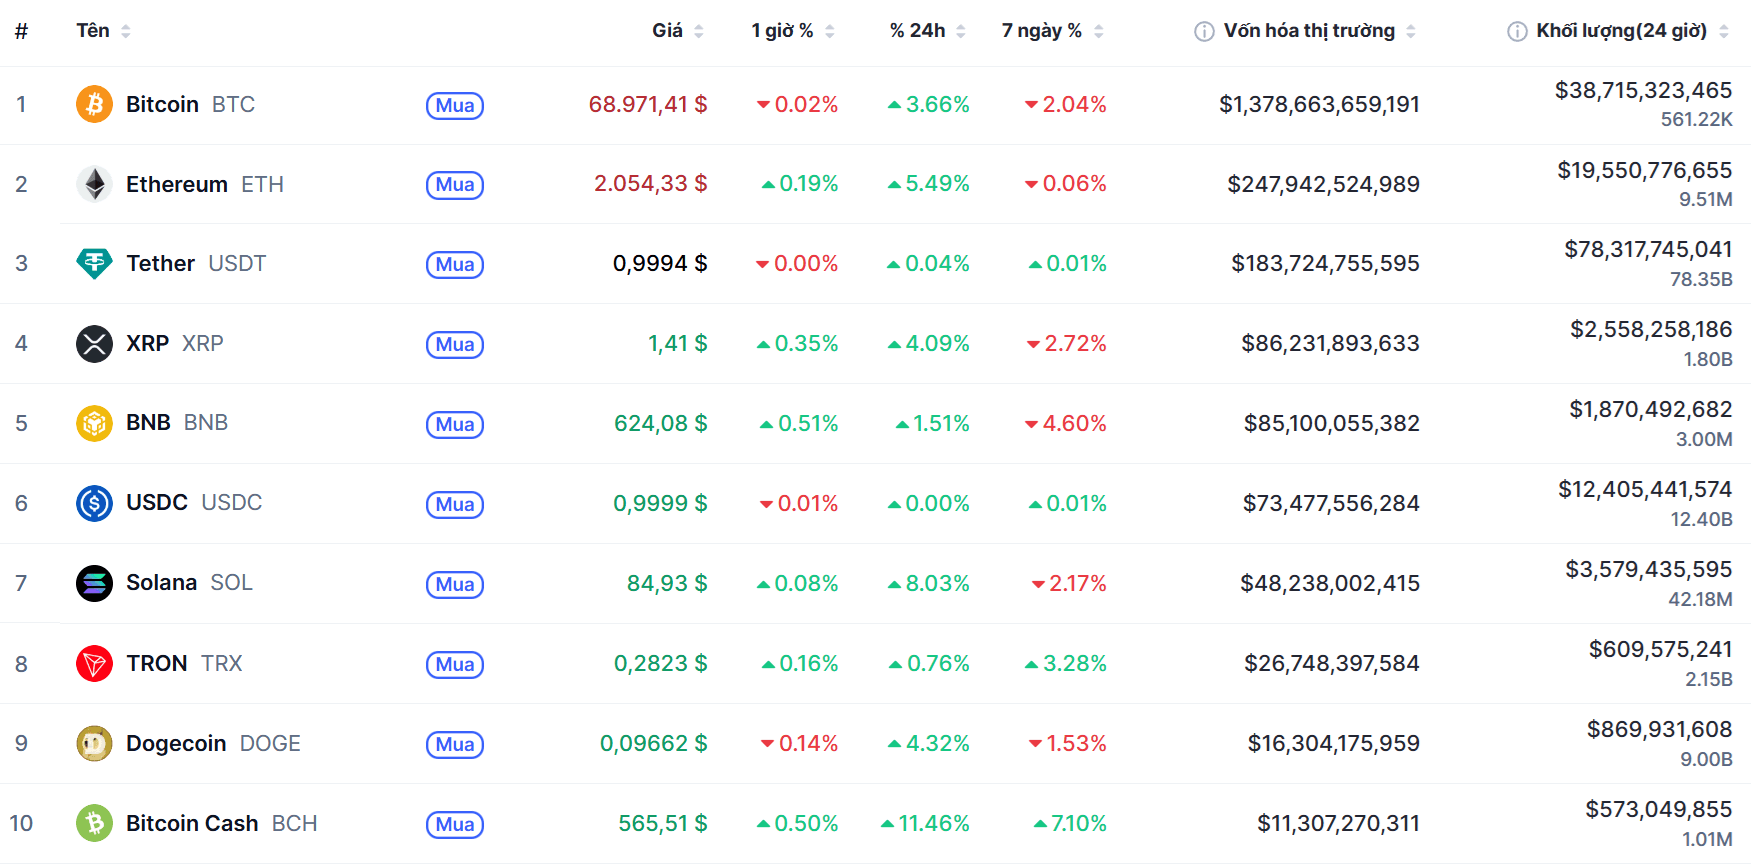Click Mua button for USDC

[455, 505]
